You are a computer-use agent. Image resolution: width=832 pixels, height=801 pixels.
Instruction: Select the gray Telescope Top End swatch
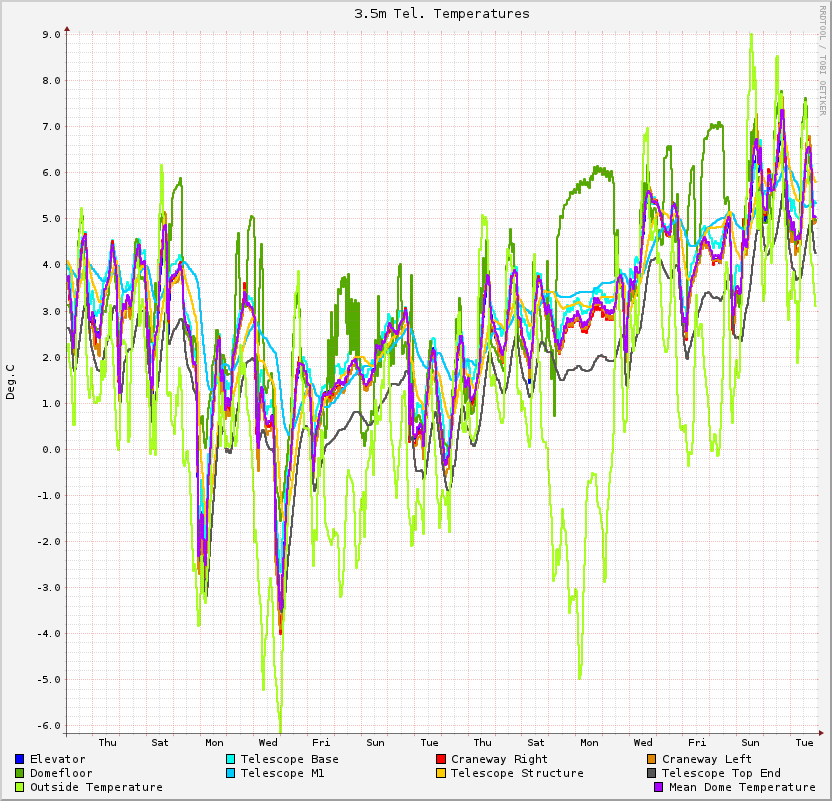click(x=652, y=773)
